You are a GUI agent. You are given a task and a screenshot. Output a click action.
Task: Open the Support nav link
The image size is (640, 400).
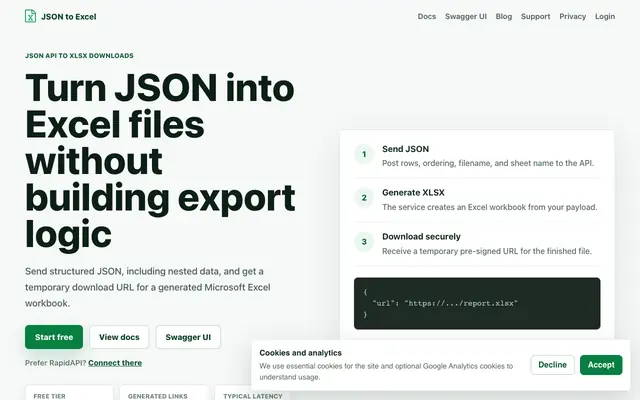pyautogui.click(x=536, y=17)
